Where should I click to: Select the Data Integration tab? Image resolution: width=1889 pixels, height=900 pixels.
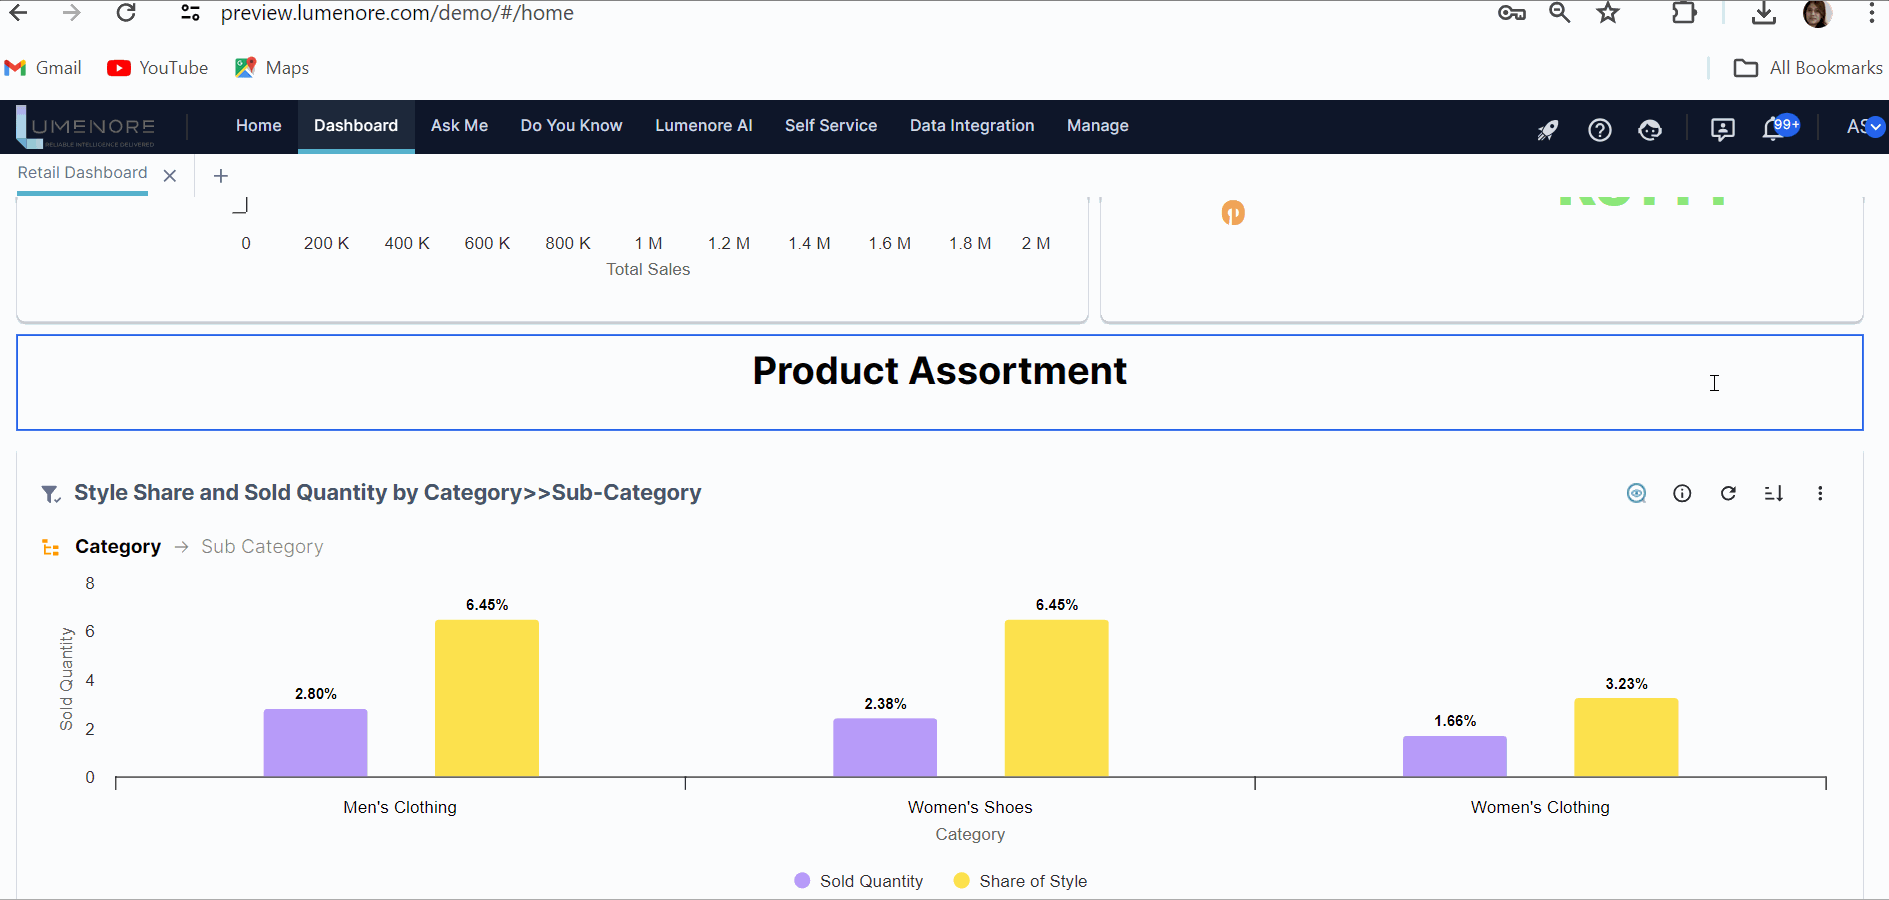971,126
